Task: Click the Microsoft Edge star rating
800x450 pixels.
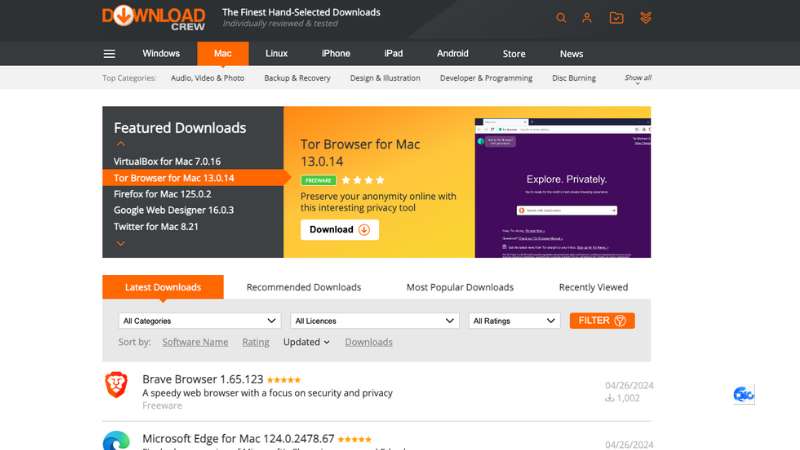Action: pos(355,439)
